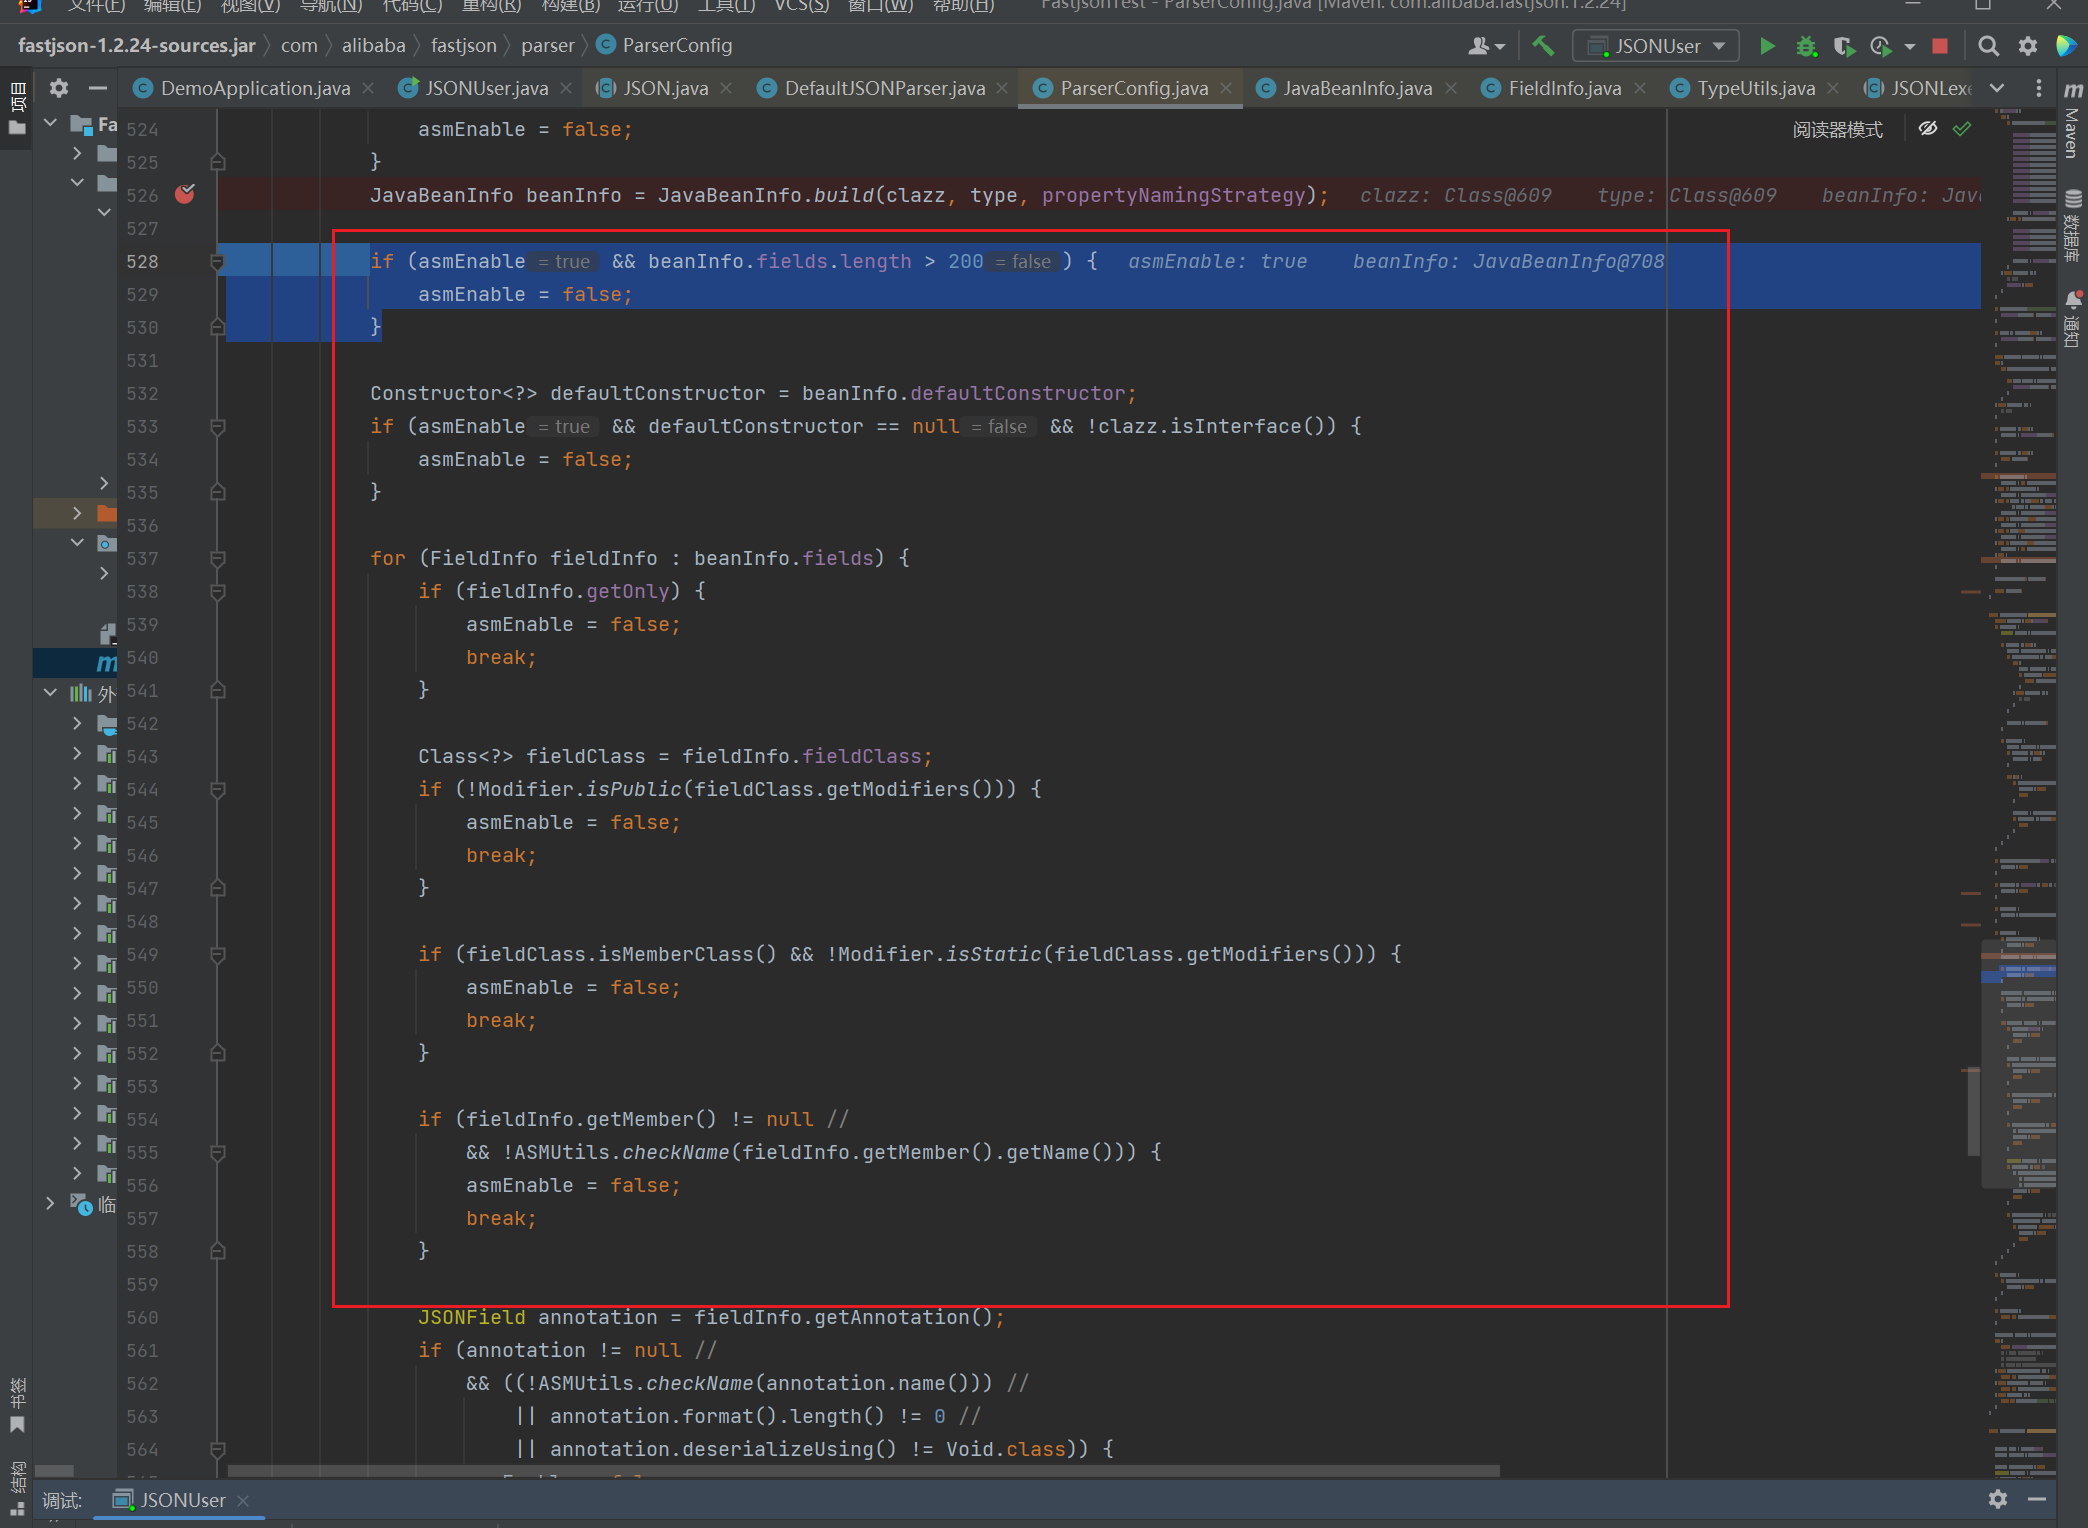2088x1528 pixels.
Task: Open Search Everywhere magnifier
Action: click(x=1988, y=46)
